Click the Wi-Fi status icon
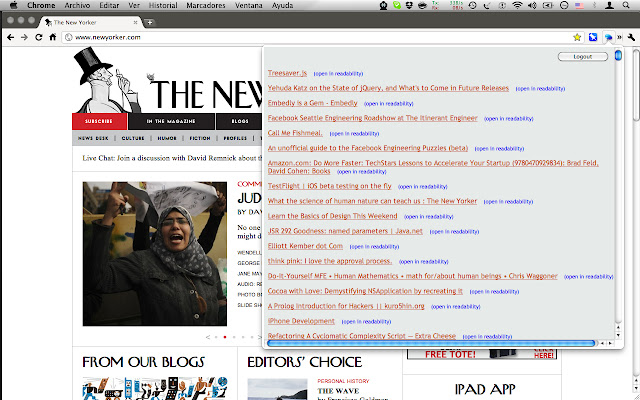Viewport: 640px width, 400px height. (x=518, y=5)
